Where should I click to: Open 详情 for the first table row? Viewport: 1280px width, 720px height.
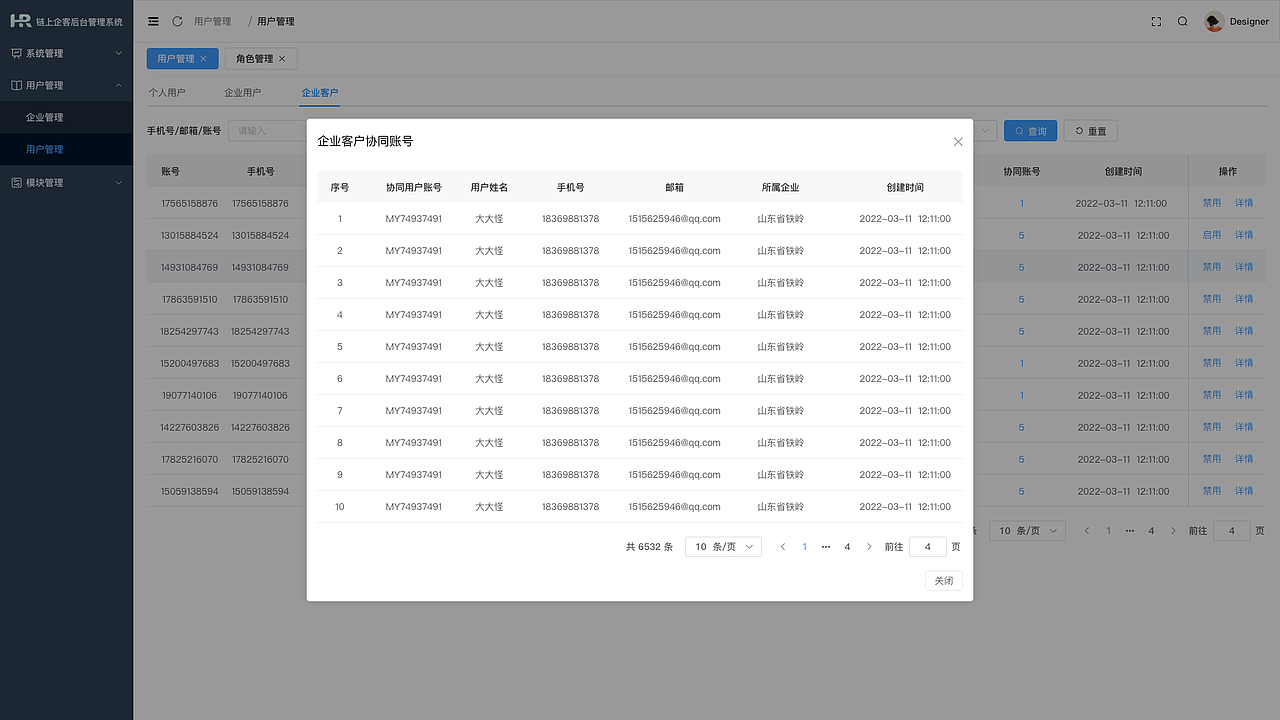(1244, 202)
